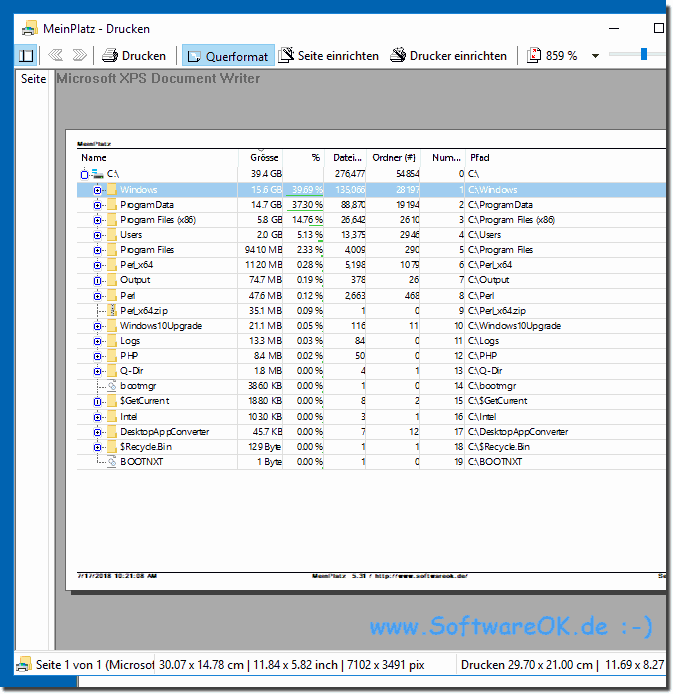Click the Grösse column header
Image resolution: width=673 pixels, height=694 pixels.
pyautogui.click(x=264, y=158)
